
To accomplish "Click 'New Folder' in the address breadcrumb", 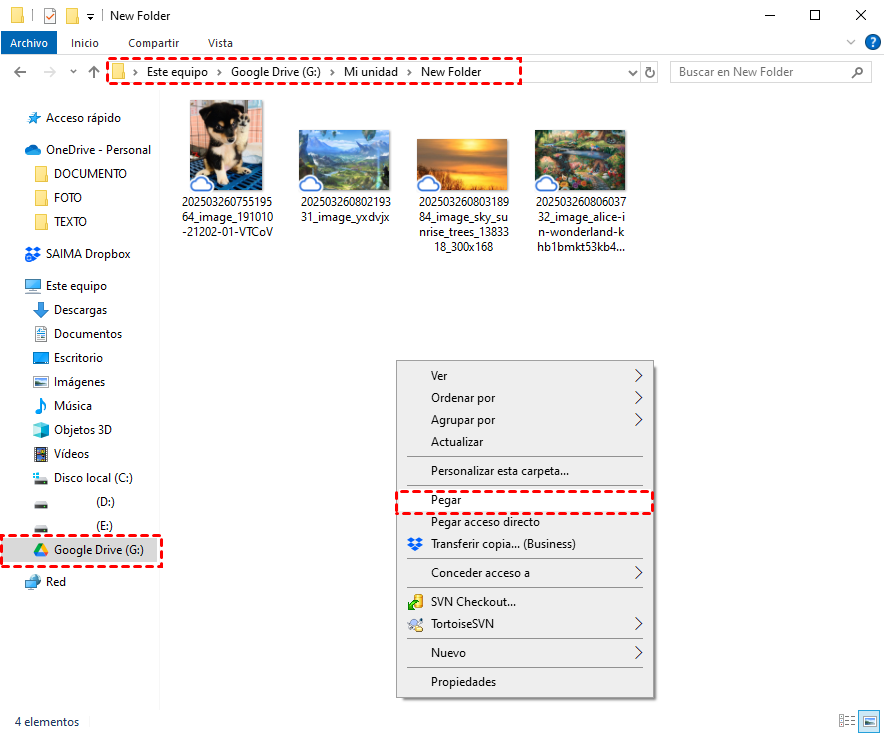I will 451,72.
